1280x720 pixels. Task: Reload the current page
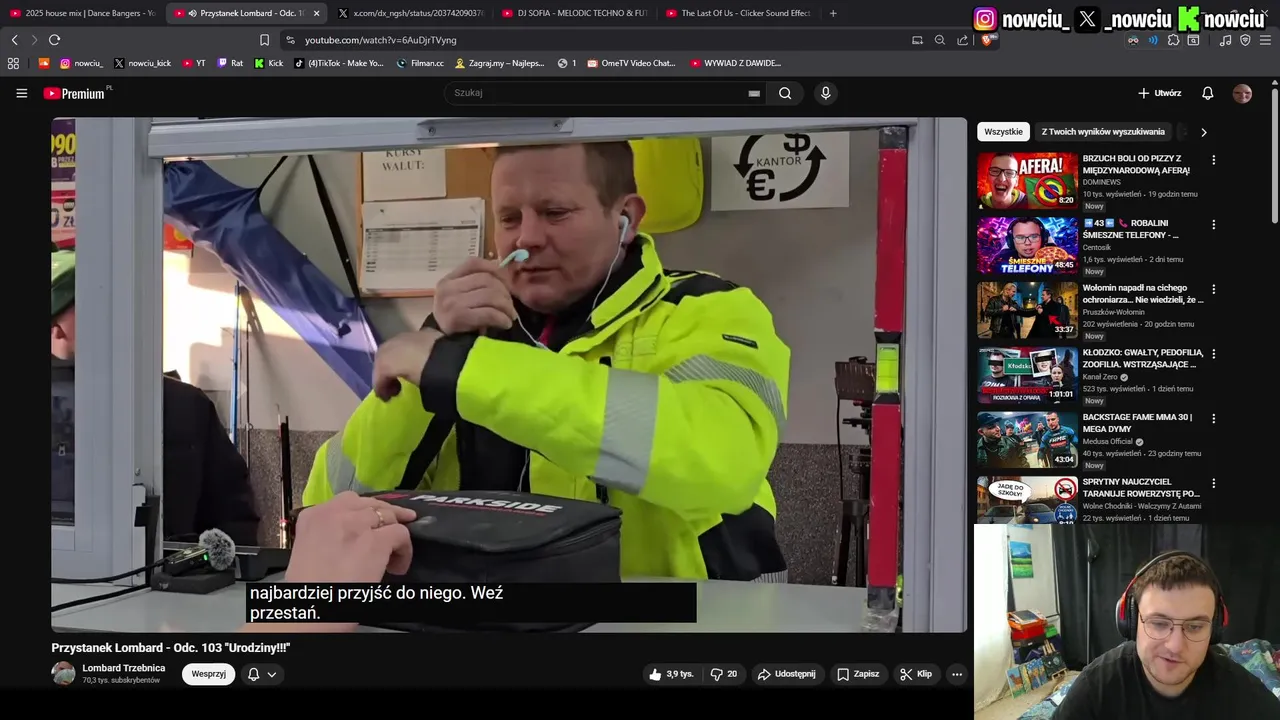(x=54, y=40)
